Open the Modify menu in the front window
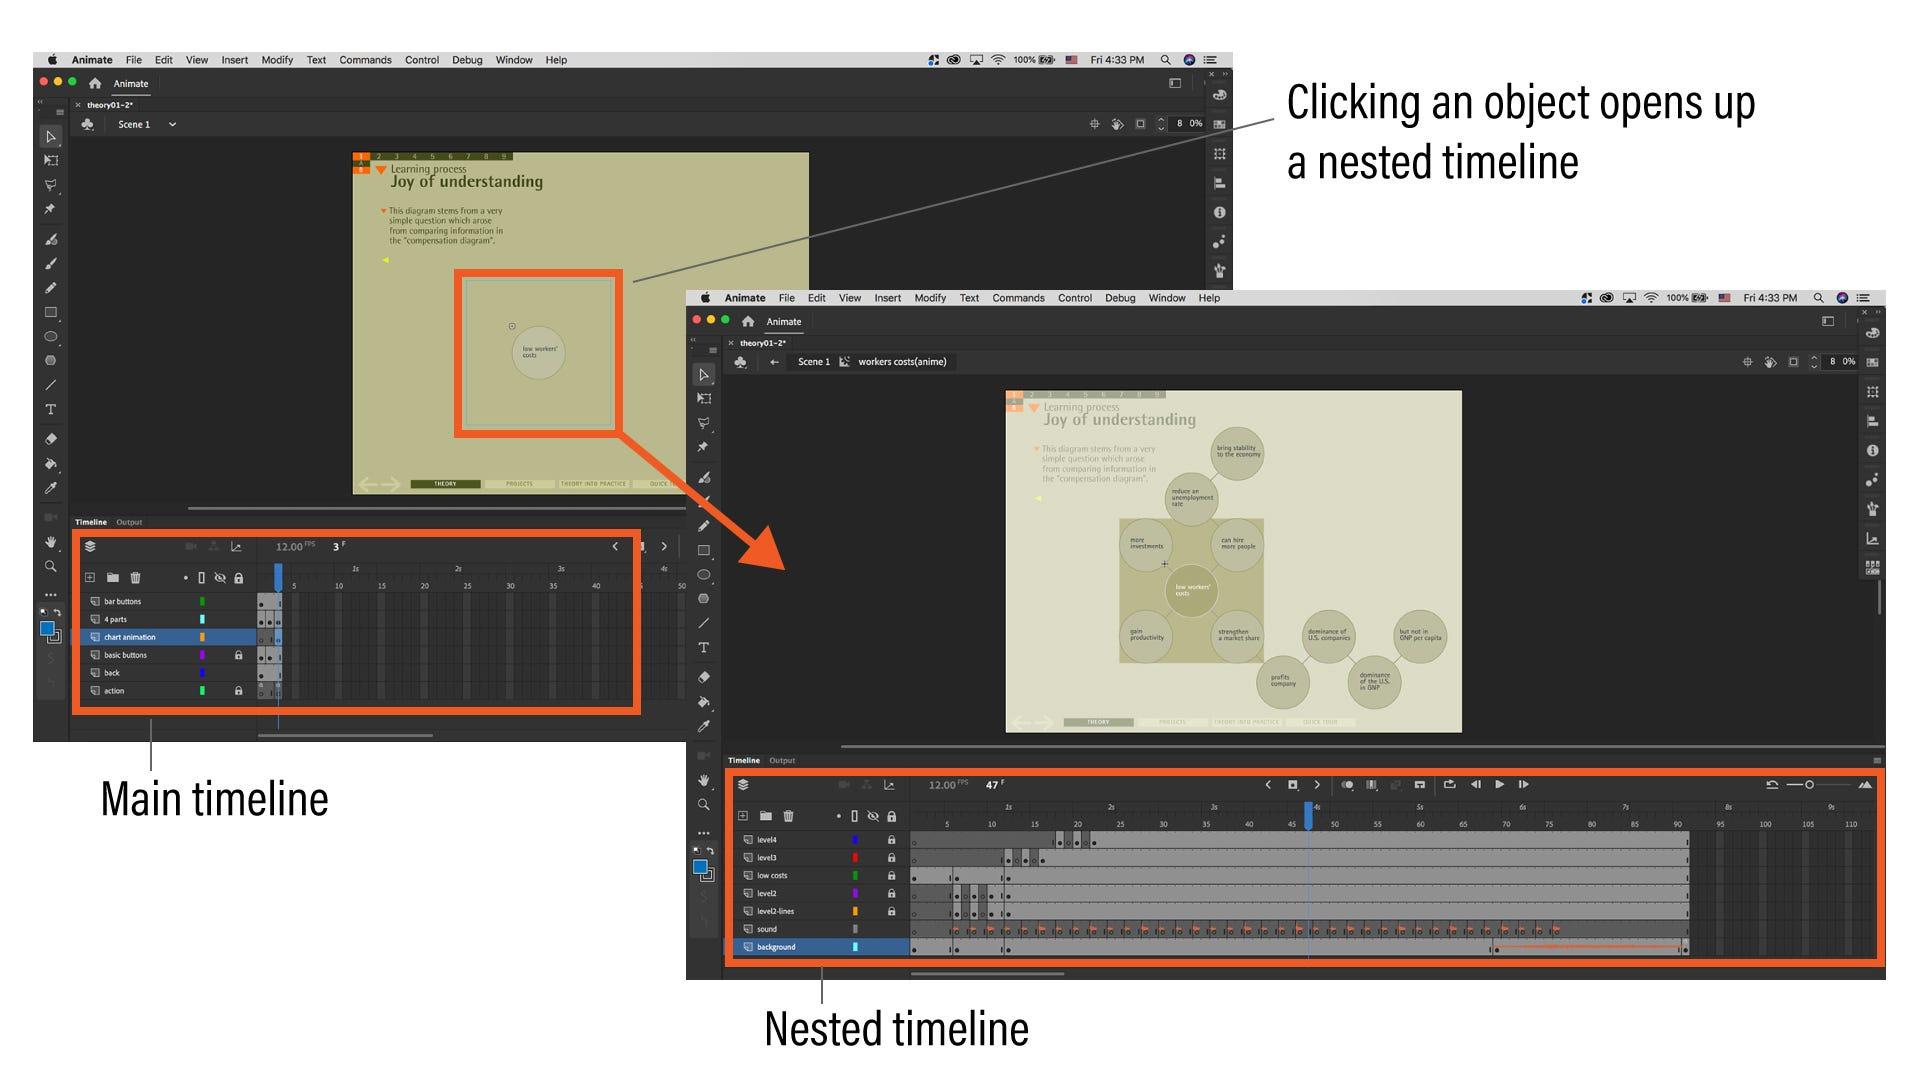Image resolution: width=1920 pixels, height=1080 pixels. point(930,298)
